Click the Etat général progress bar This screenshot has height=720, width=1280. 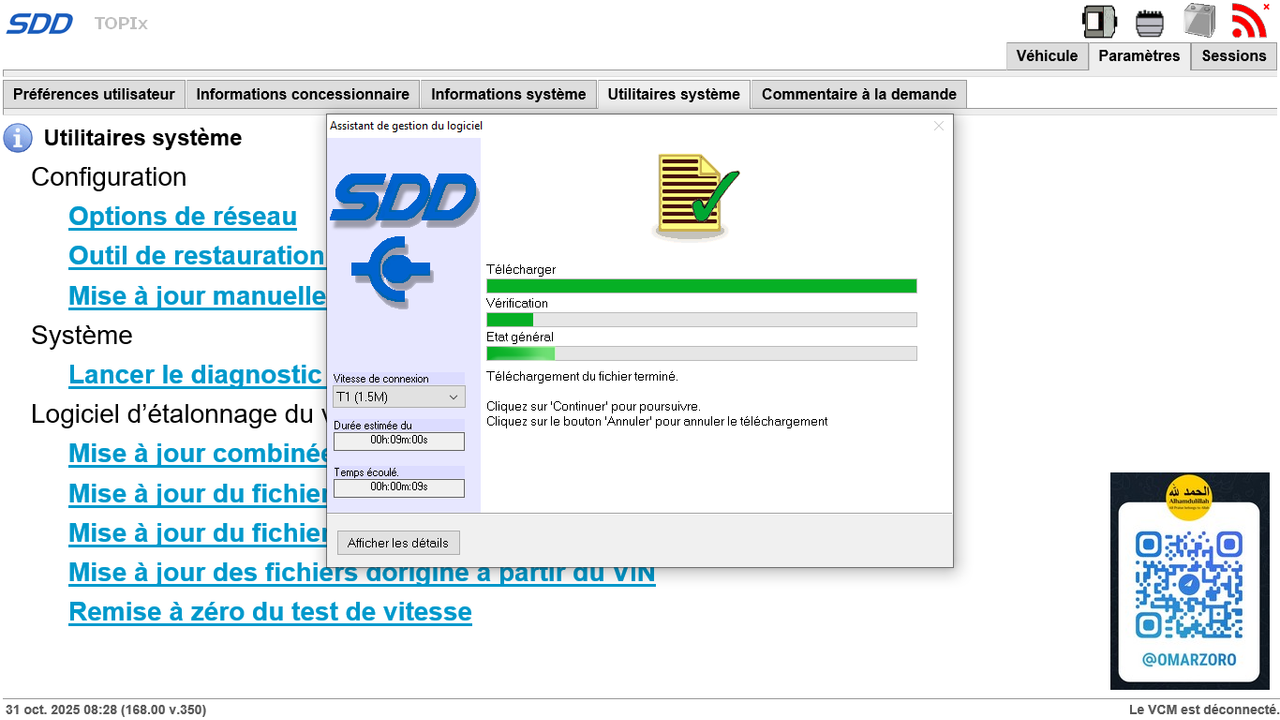click(x=701, y=354)
